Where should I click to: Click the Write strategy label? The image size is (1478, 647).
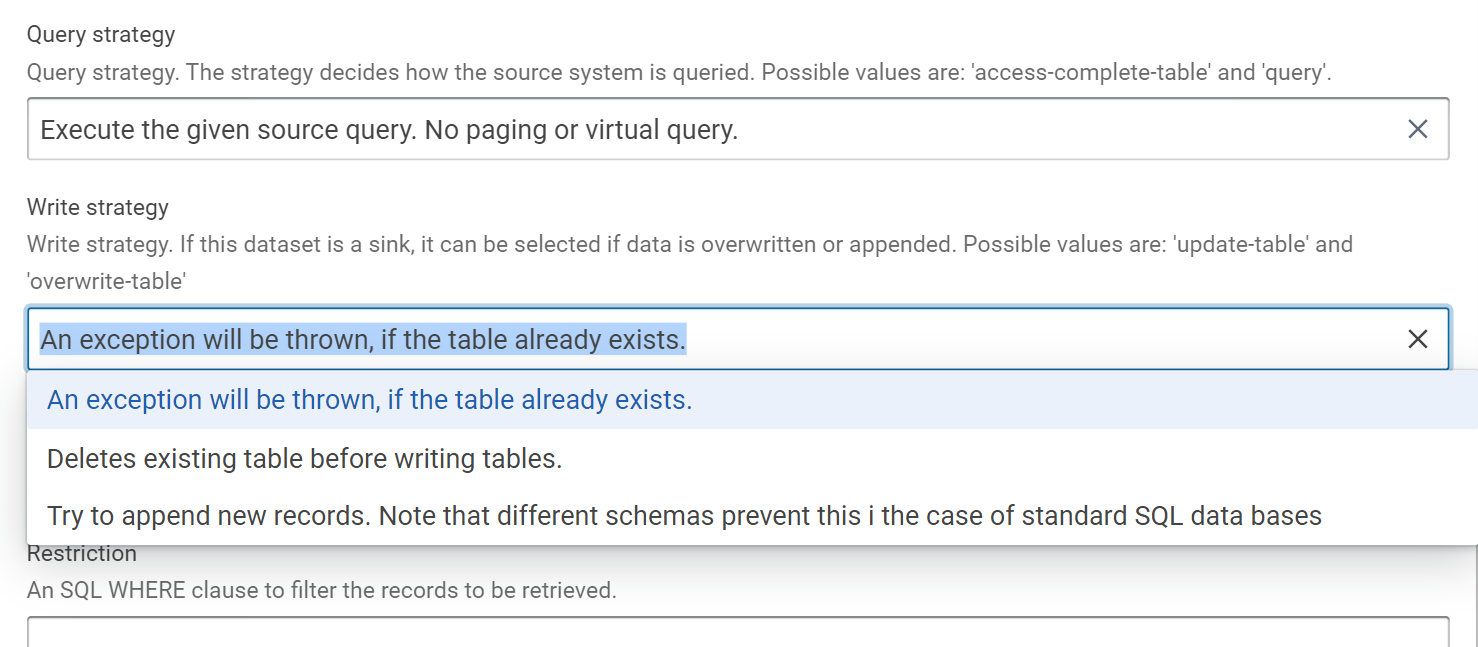point(98,208)
